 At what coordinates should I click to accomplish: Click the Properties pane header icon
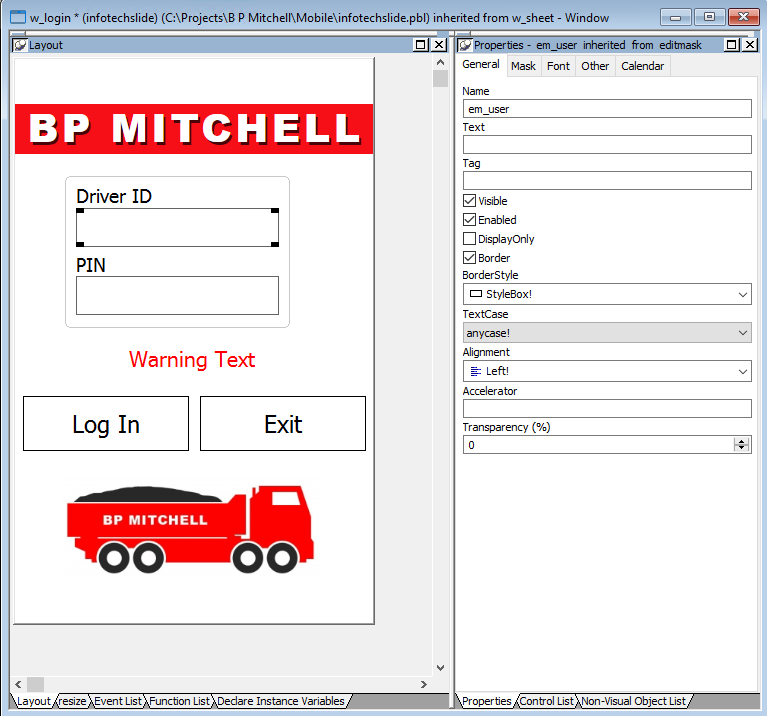pyautogui.click(x=465, y=45)
